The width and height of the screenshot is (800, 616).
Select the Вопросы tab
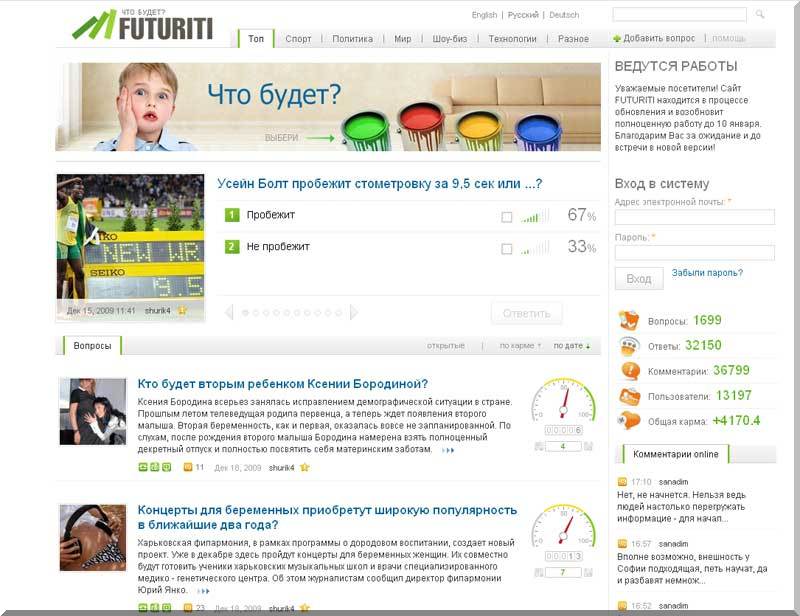(92, 346)
